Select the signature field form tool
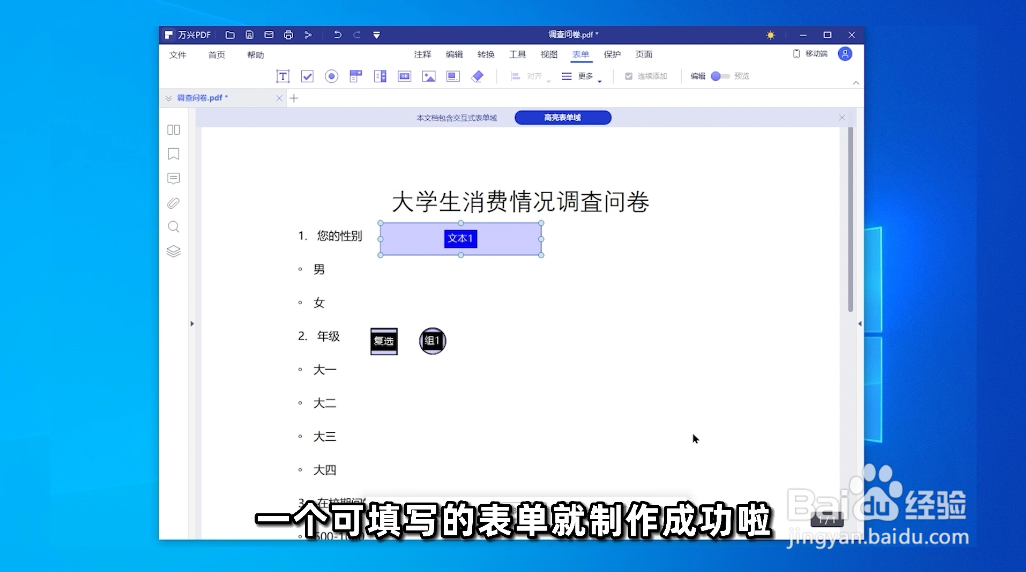 click(x=453, y=77)
